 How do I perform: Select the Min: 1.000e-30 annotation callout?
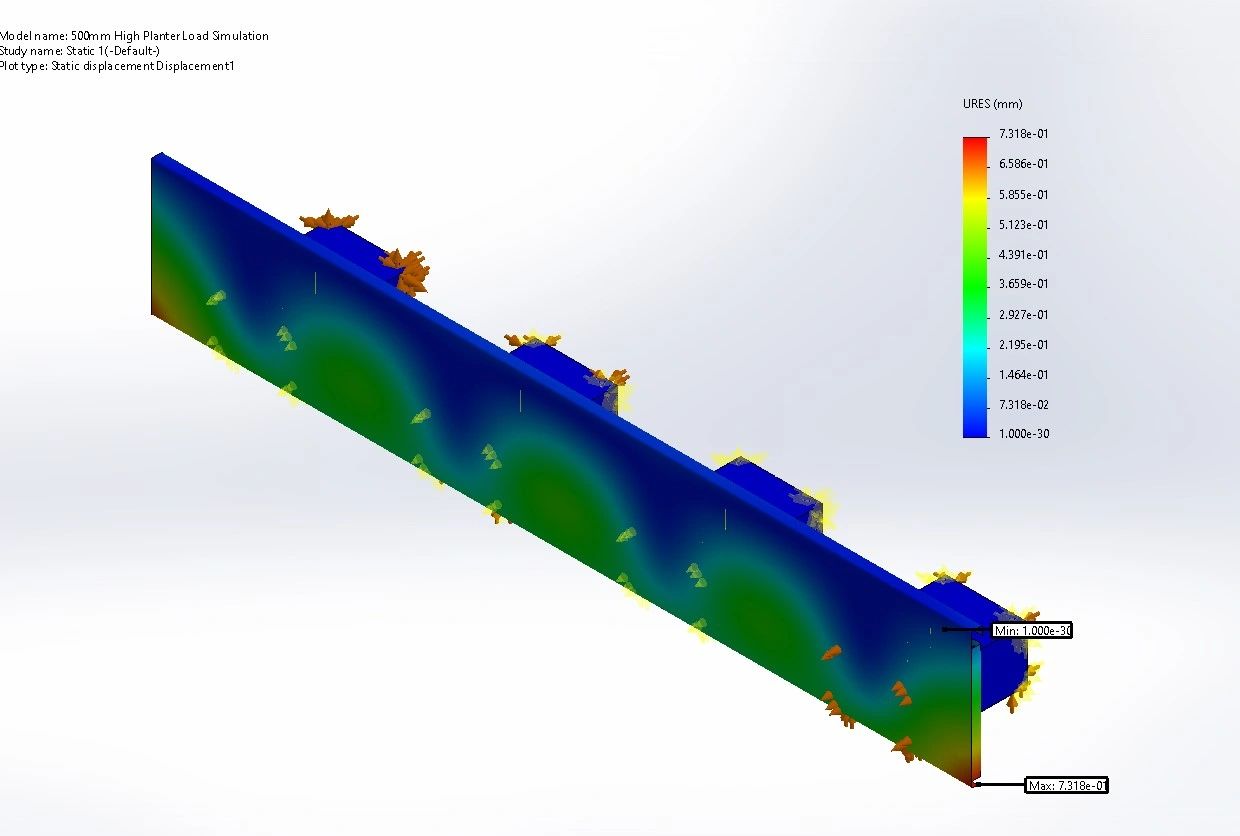coord(1031,630)
